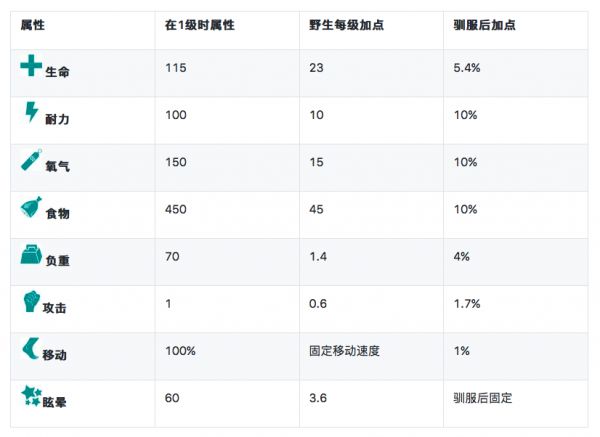Click the 5.4% value in 生命 row
Image resolution: width=600 pixels, height=437 pixels.
tap(466, 68)
